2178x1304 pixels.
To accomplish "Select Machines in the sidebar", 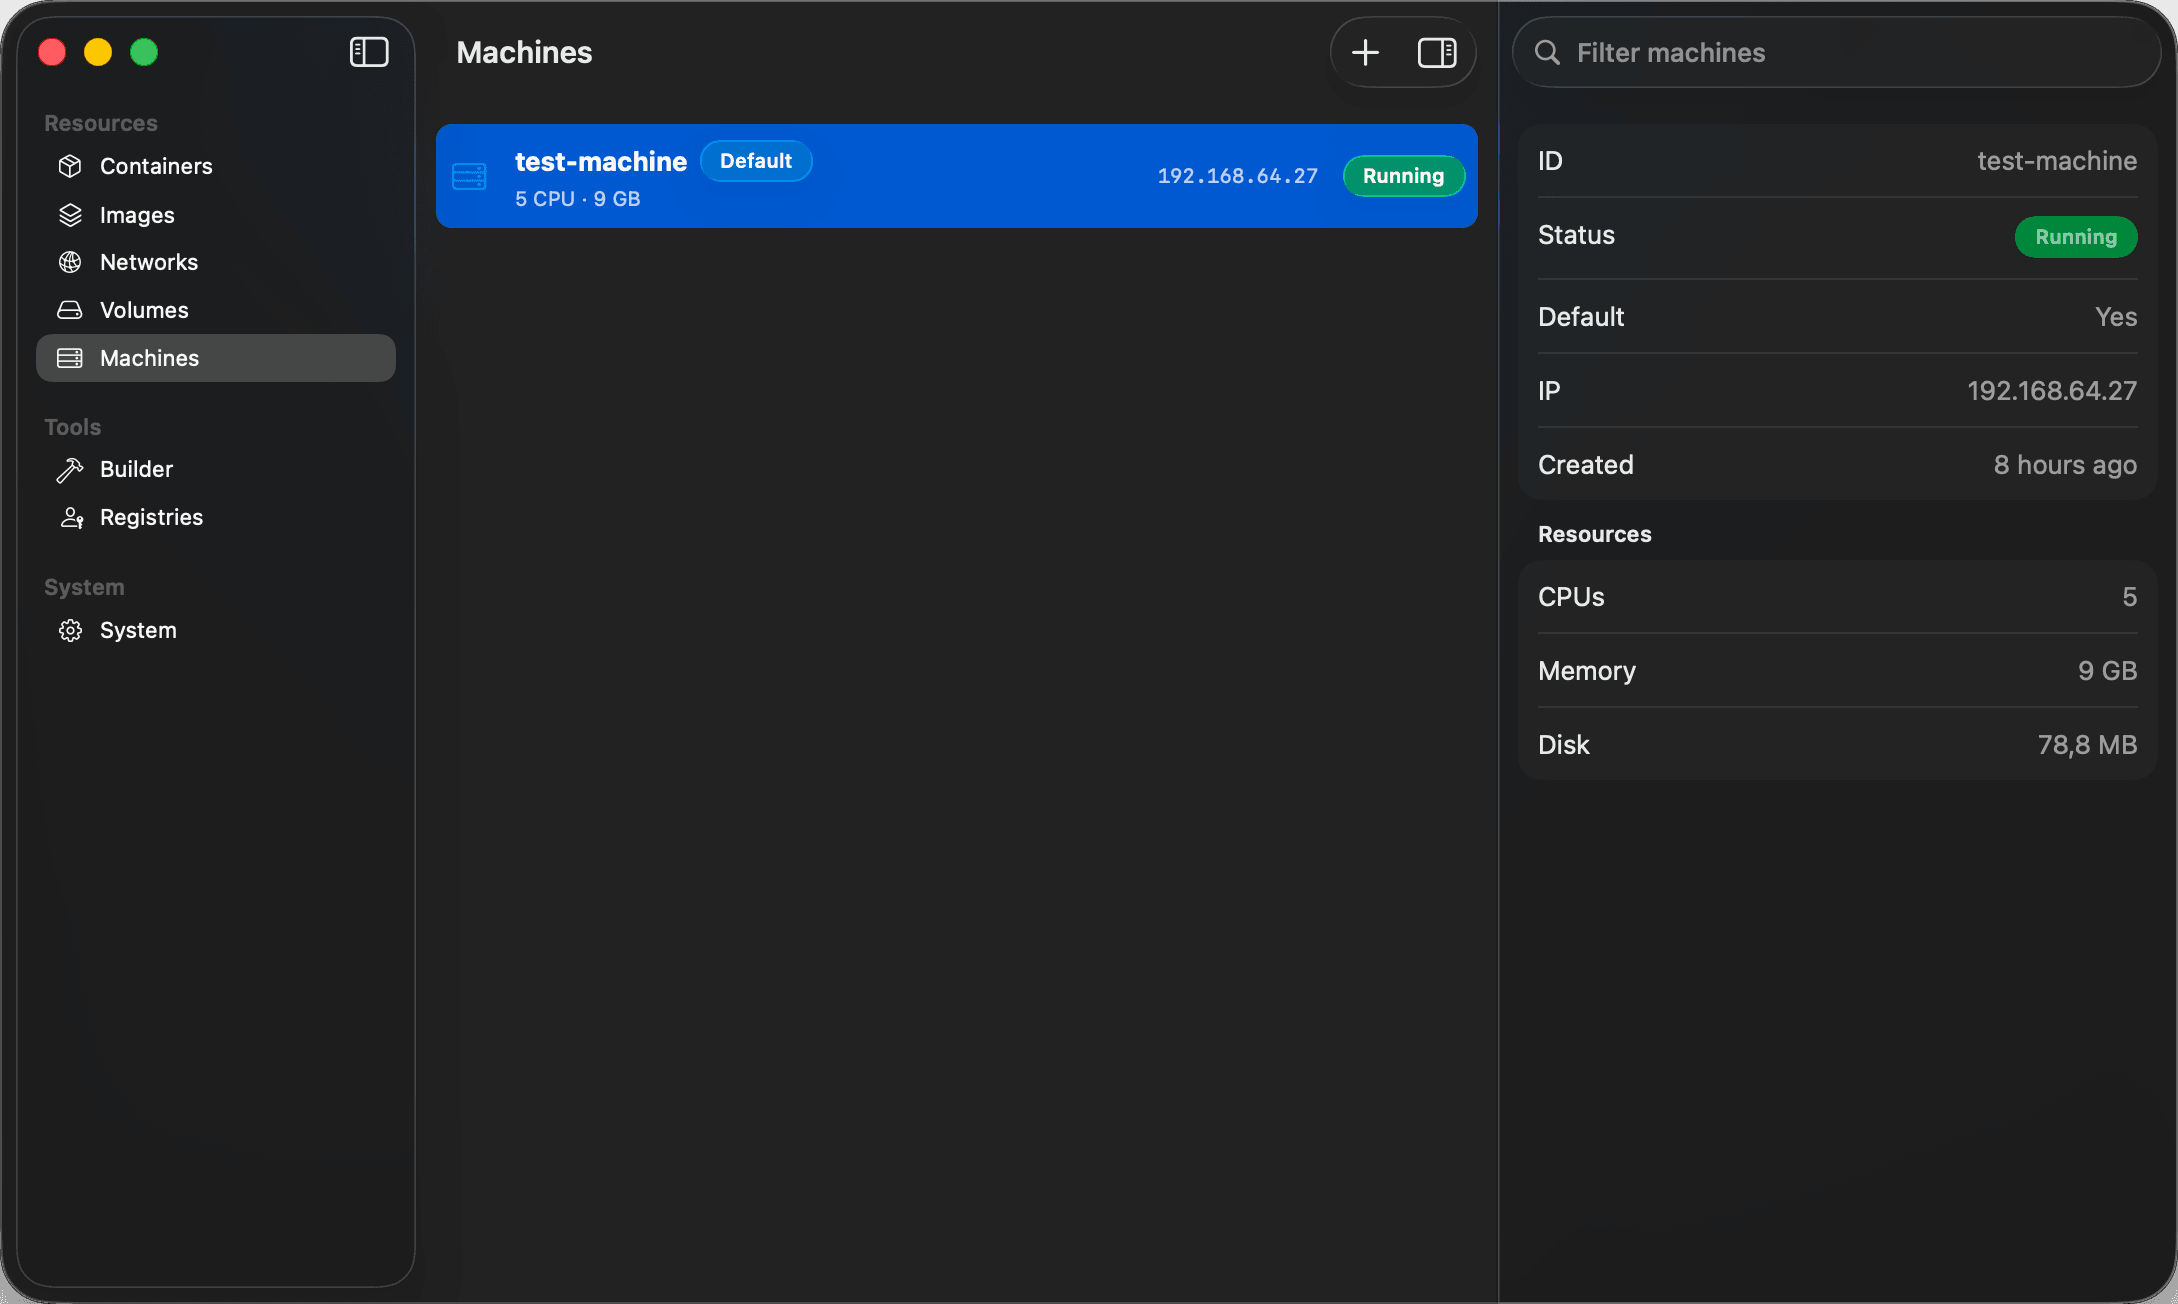I will click(x=216, y=358).
